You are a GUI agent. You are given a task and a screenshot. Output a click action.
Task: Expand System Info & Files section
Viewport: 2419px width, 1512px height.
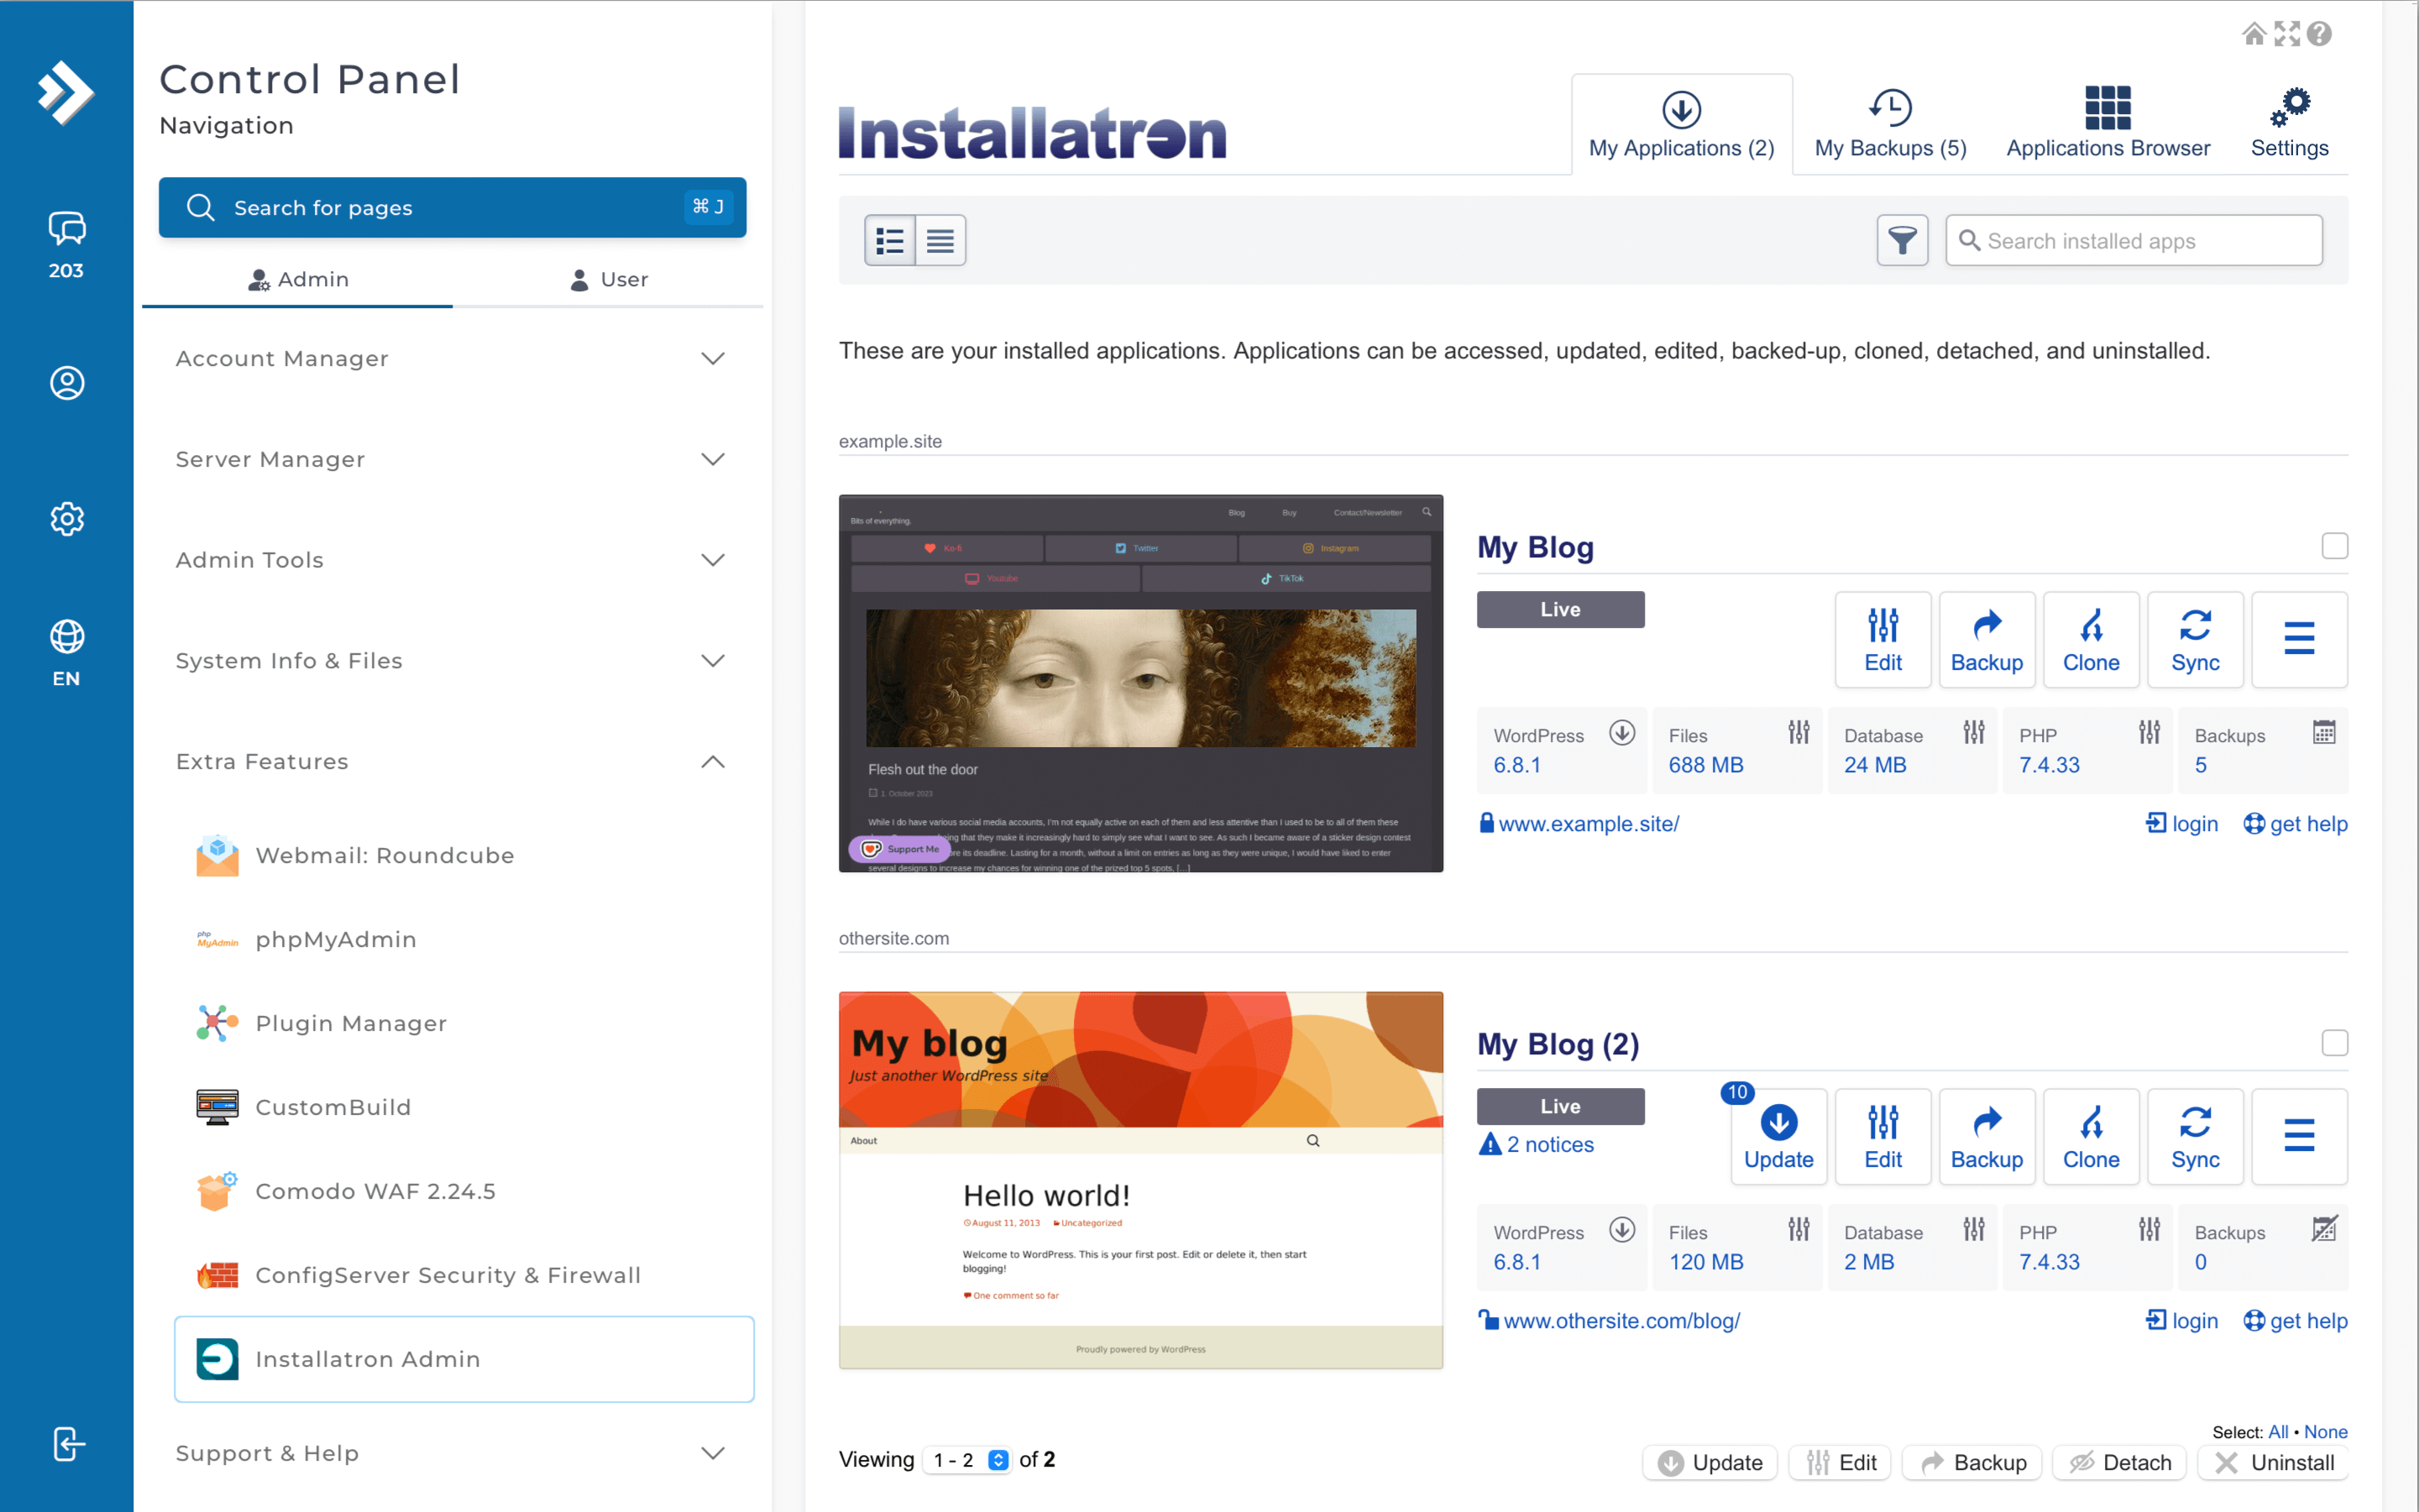click(451, 661)
